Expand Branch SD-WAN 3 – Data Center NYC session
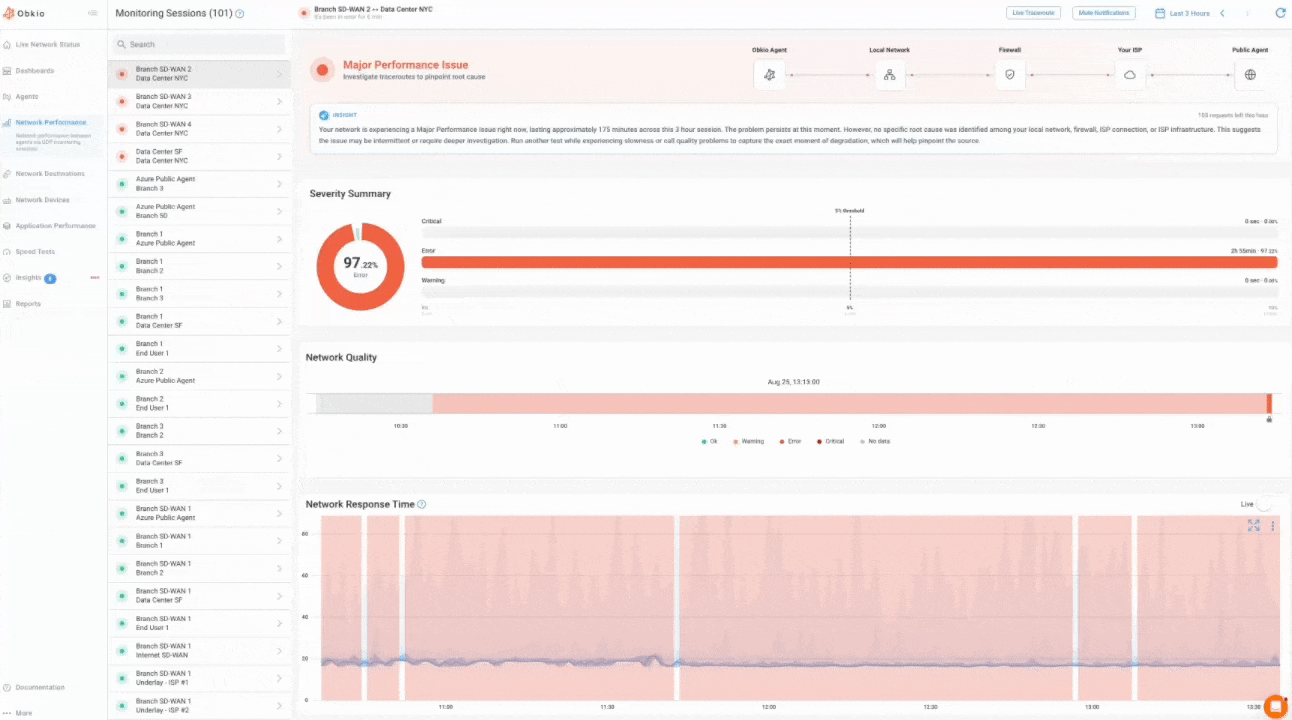1292x720 pixels. pyautogui.click(x=279, y=101)
